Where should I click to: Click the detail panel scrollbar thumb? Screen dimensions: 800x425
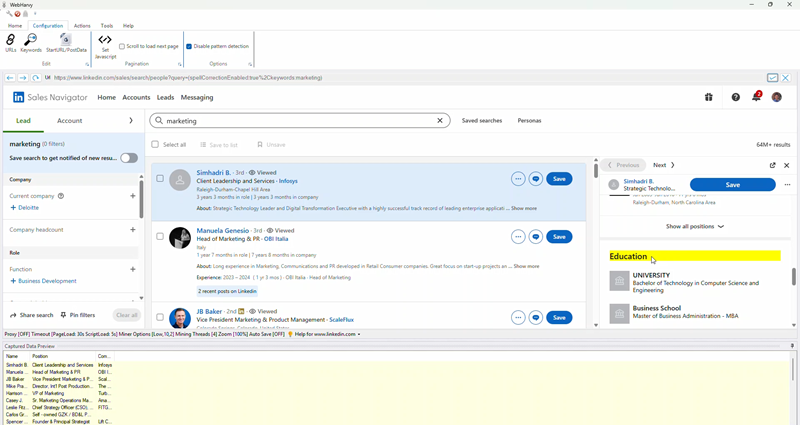(794, 277)
